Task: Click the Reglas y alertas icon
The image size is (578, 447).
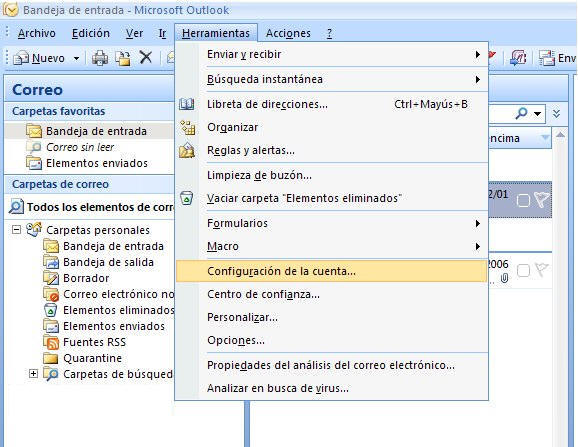Action: tap(187, 150)
